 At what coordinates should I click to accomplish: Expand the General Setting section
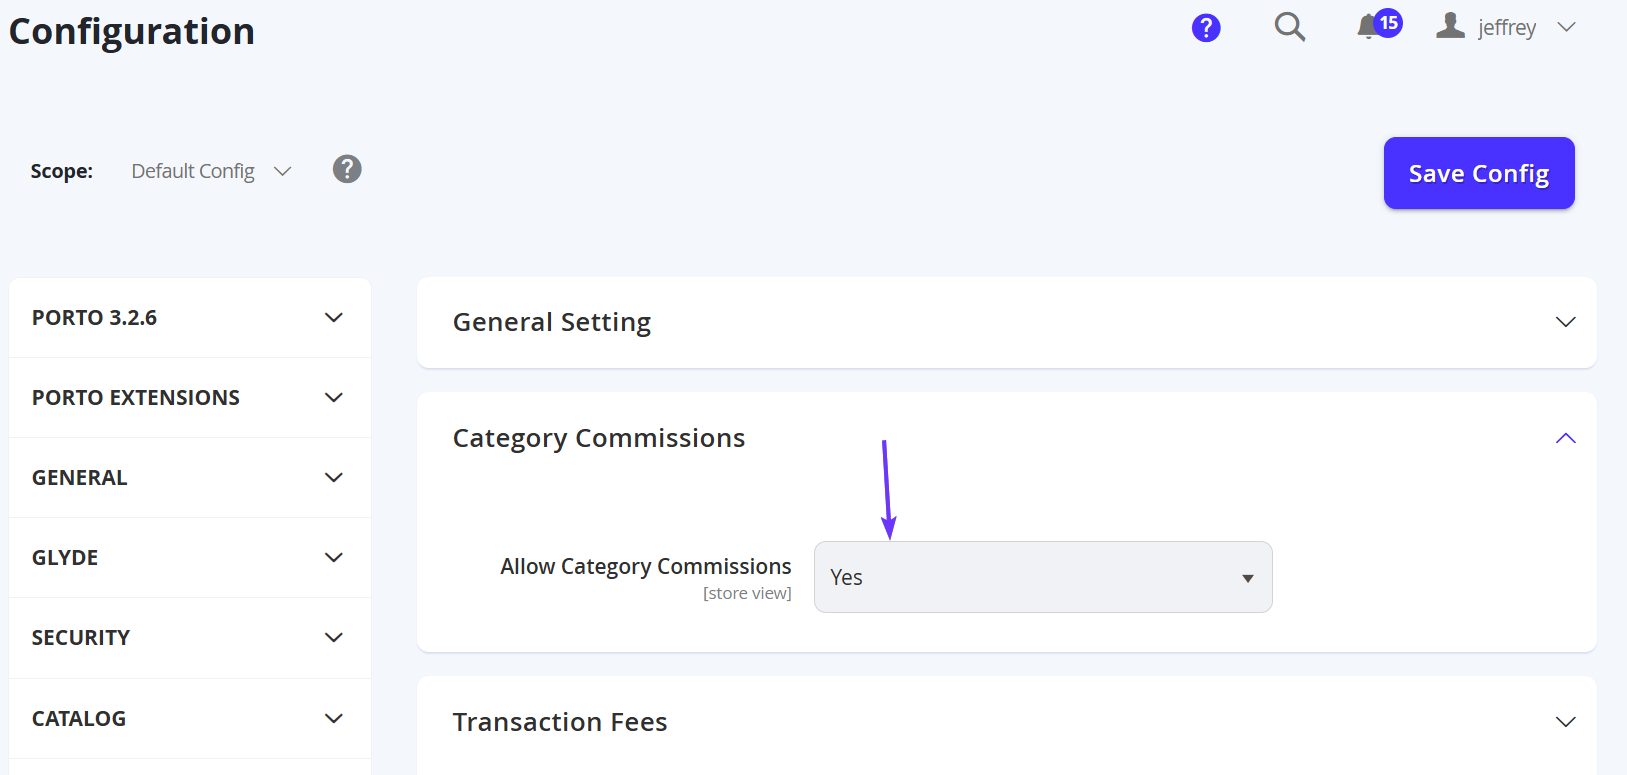1006,322
